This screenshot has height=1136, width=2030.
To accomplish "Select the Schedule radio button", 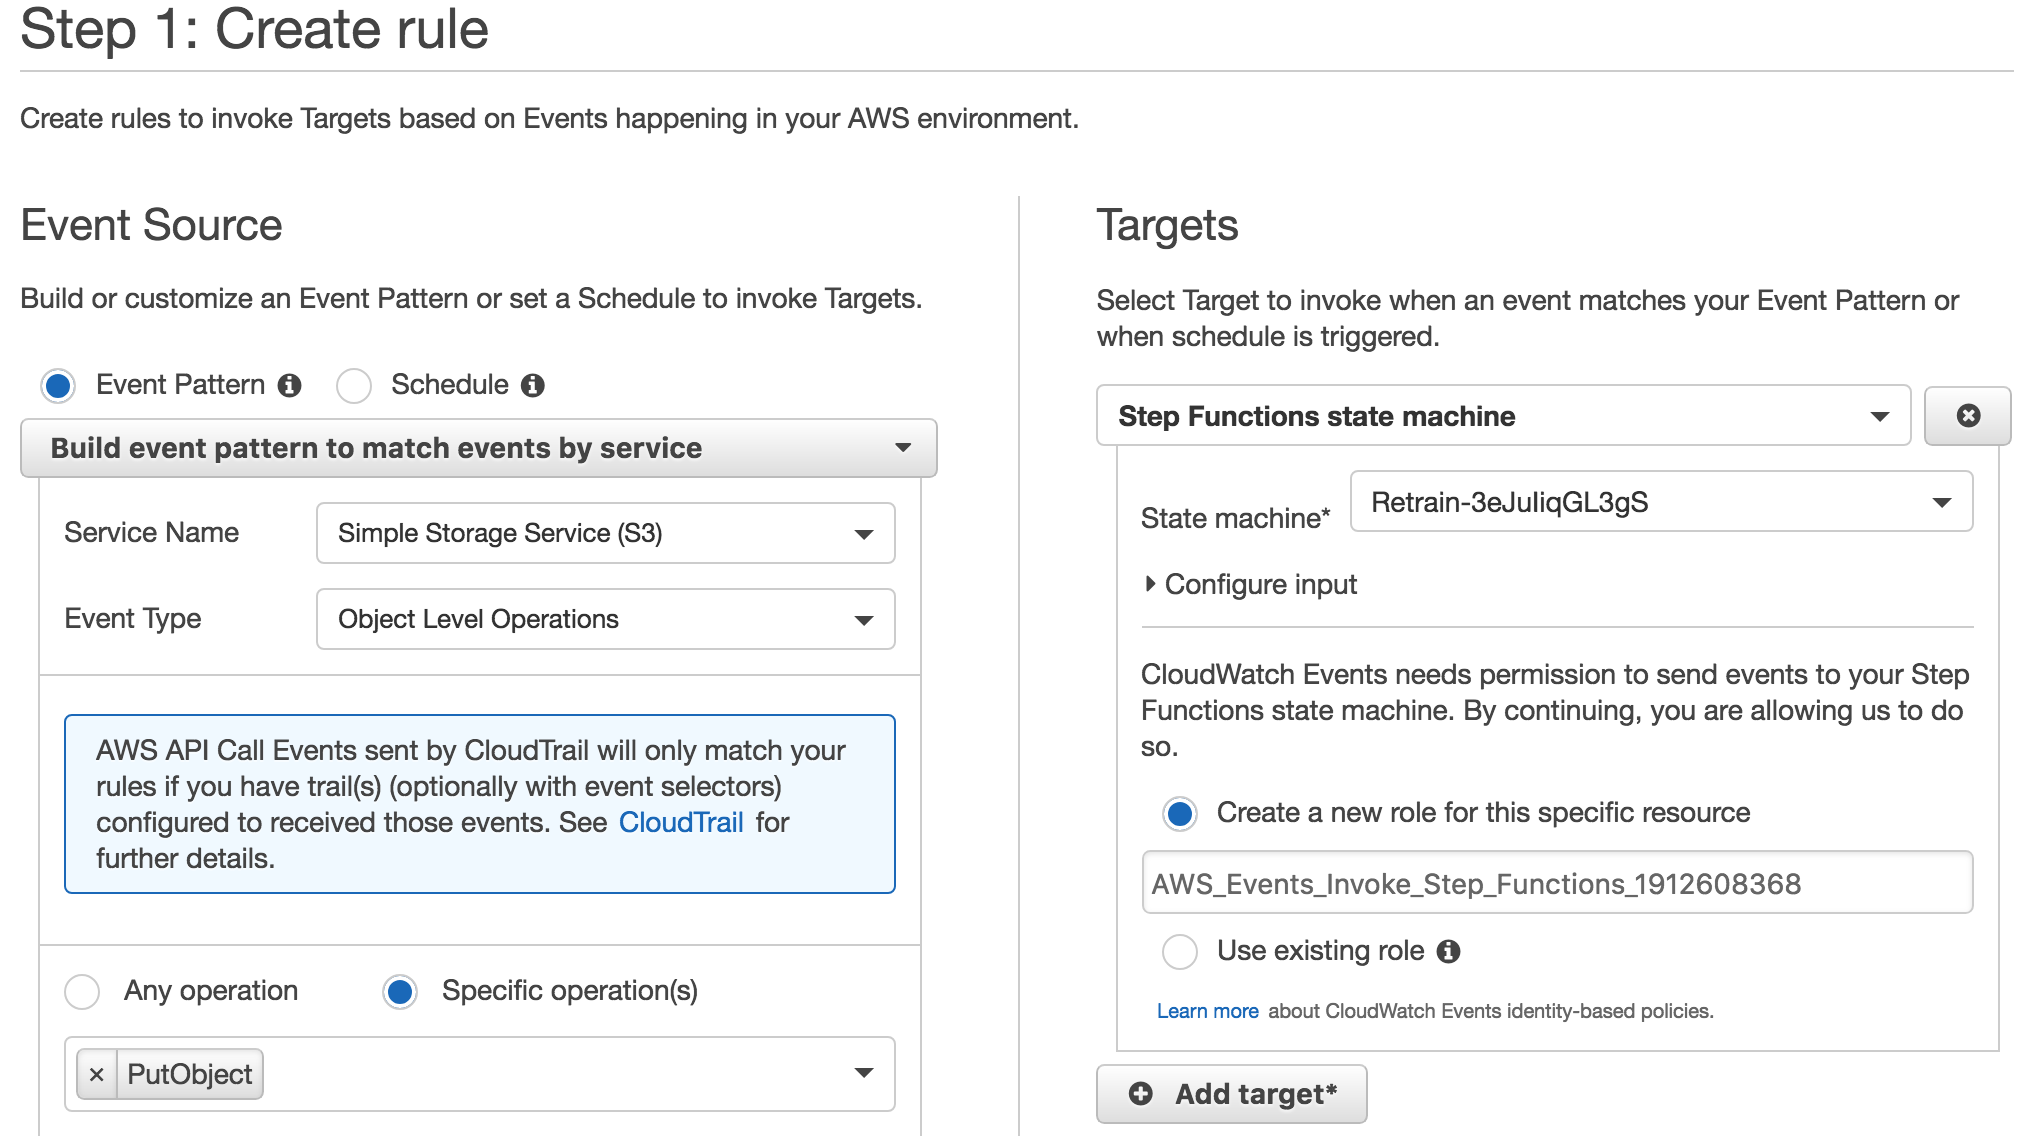I will (354, 385).
